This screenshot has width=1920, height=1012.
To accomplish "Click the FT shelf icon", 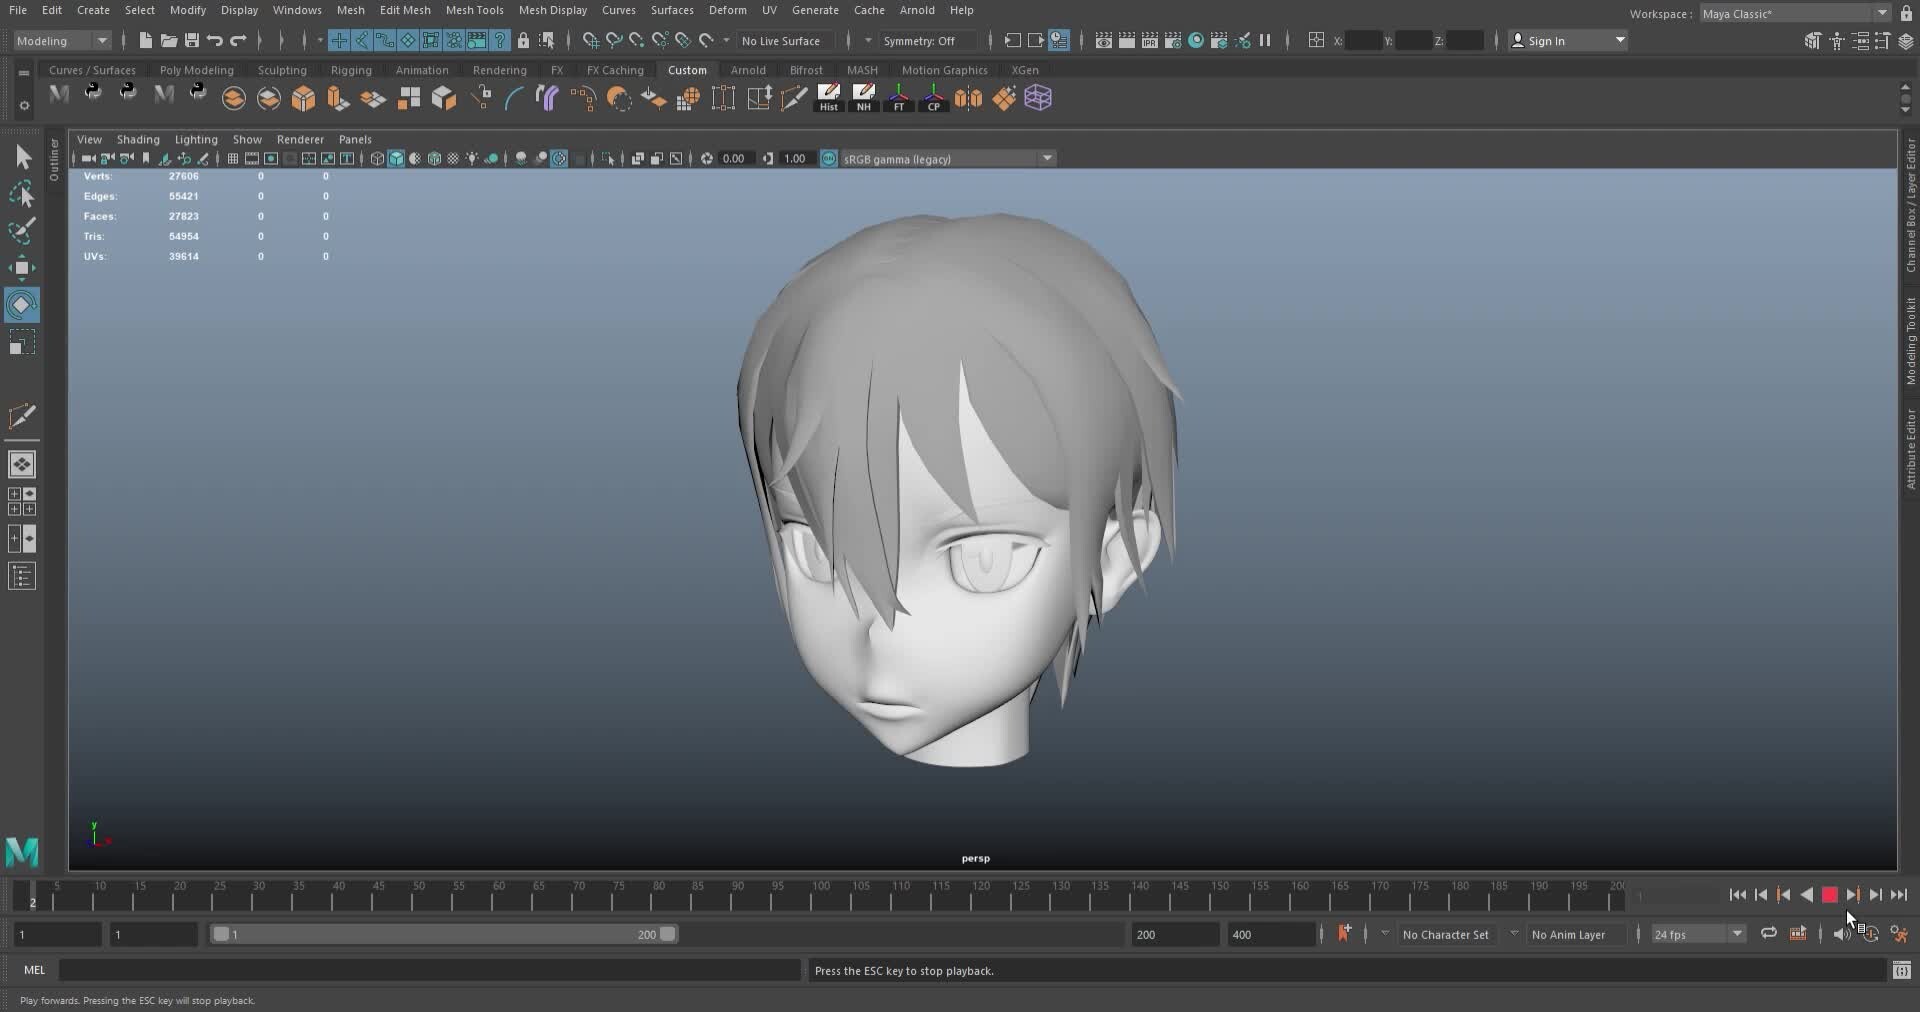I will tap(899, 97).
